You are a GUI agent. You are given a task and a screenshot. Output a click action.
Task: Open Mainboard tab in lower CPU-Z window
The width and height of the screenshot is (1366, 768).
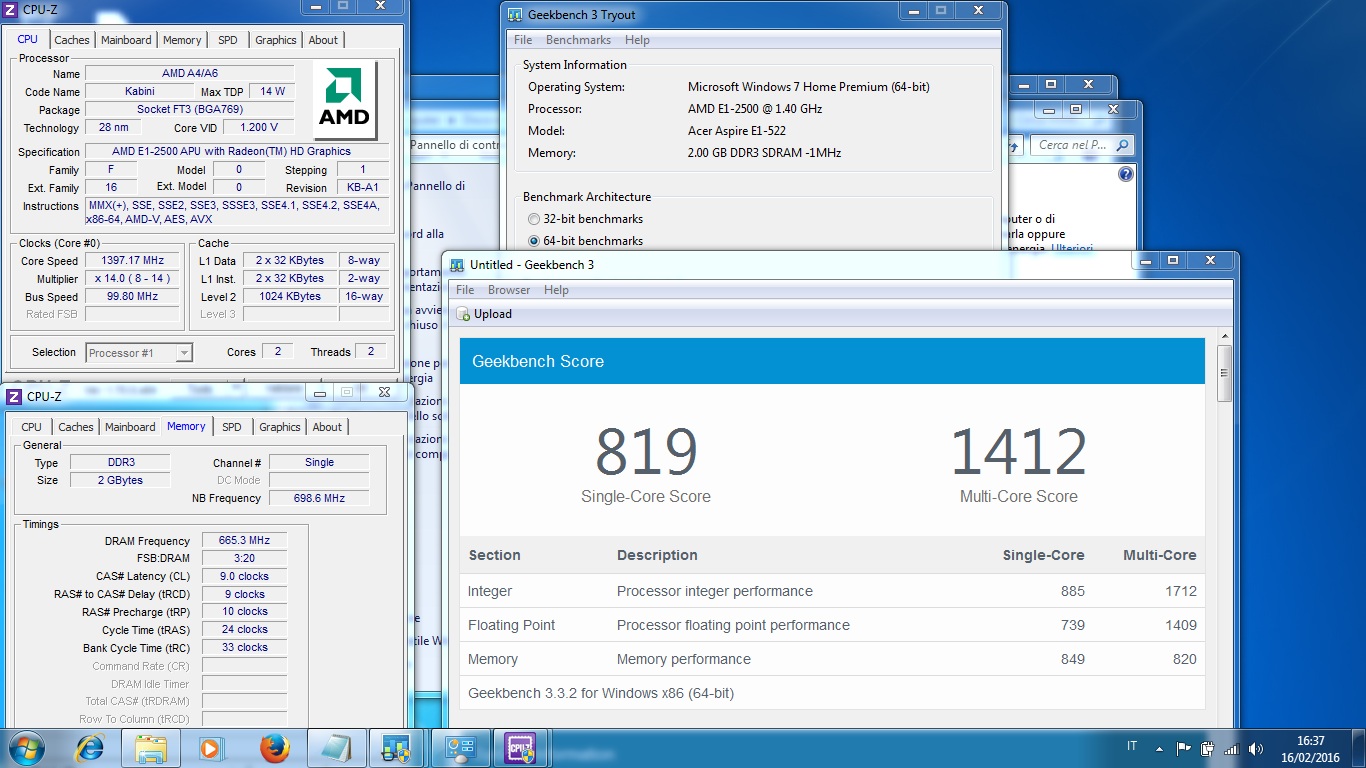[130, 427]
